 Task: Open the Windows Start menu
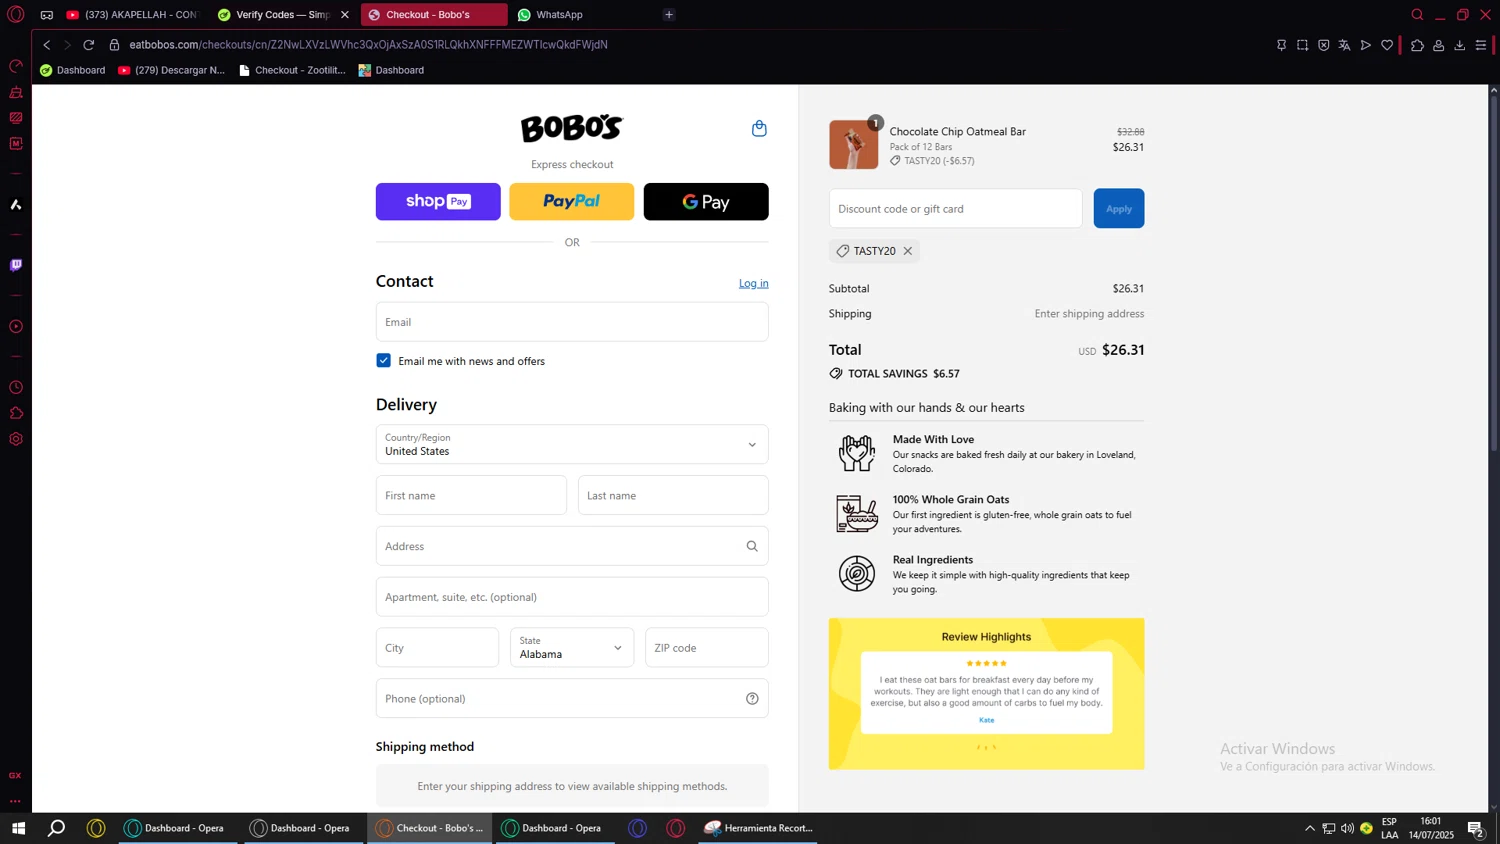tap(18, 828)
